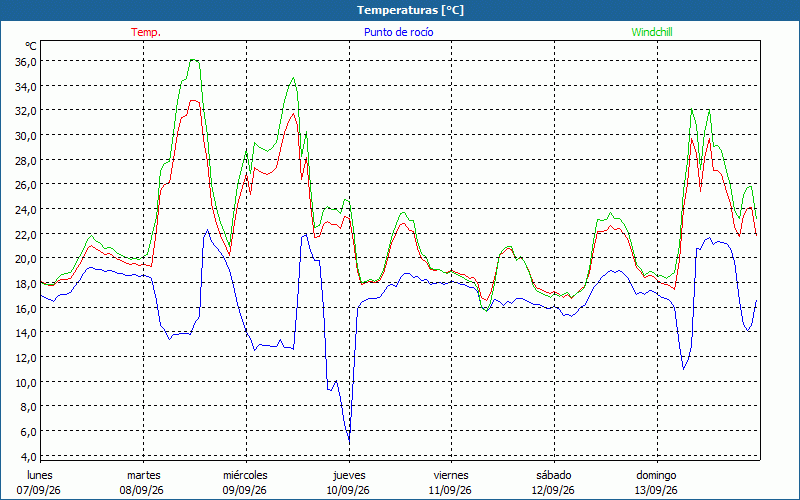Click the blue dew point minimum near jueves
Screen dimensions: 800x500
click(349, 441)
